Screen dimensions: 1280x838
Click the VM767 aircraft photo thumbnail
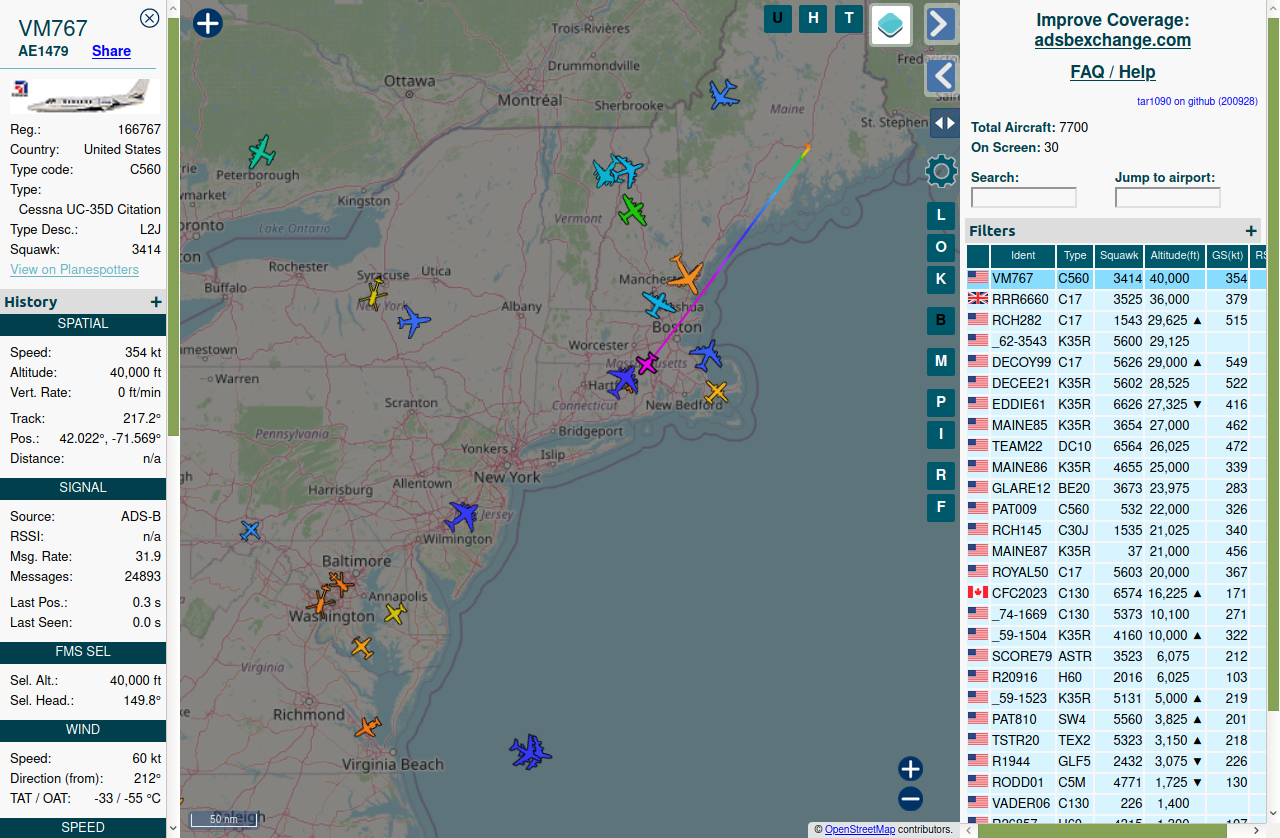pyautogui.click(x=84, y=97)
